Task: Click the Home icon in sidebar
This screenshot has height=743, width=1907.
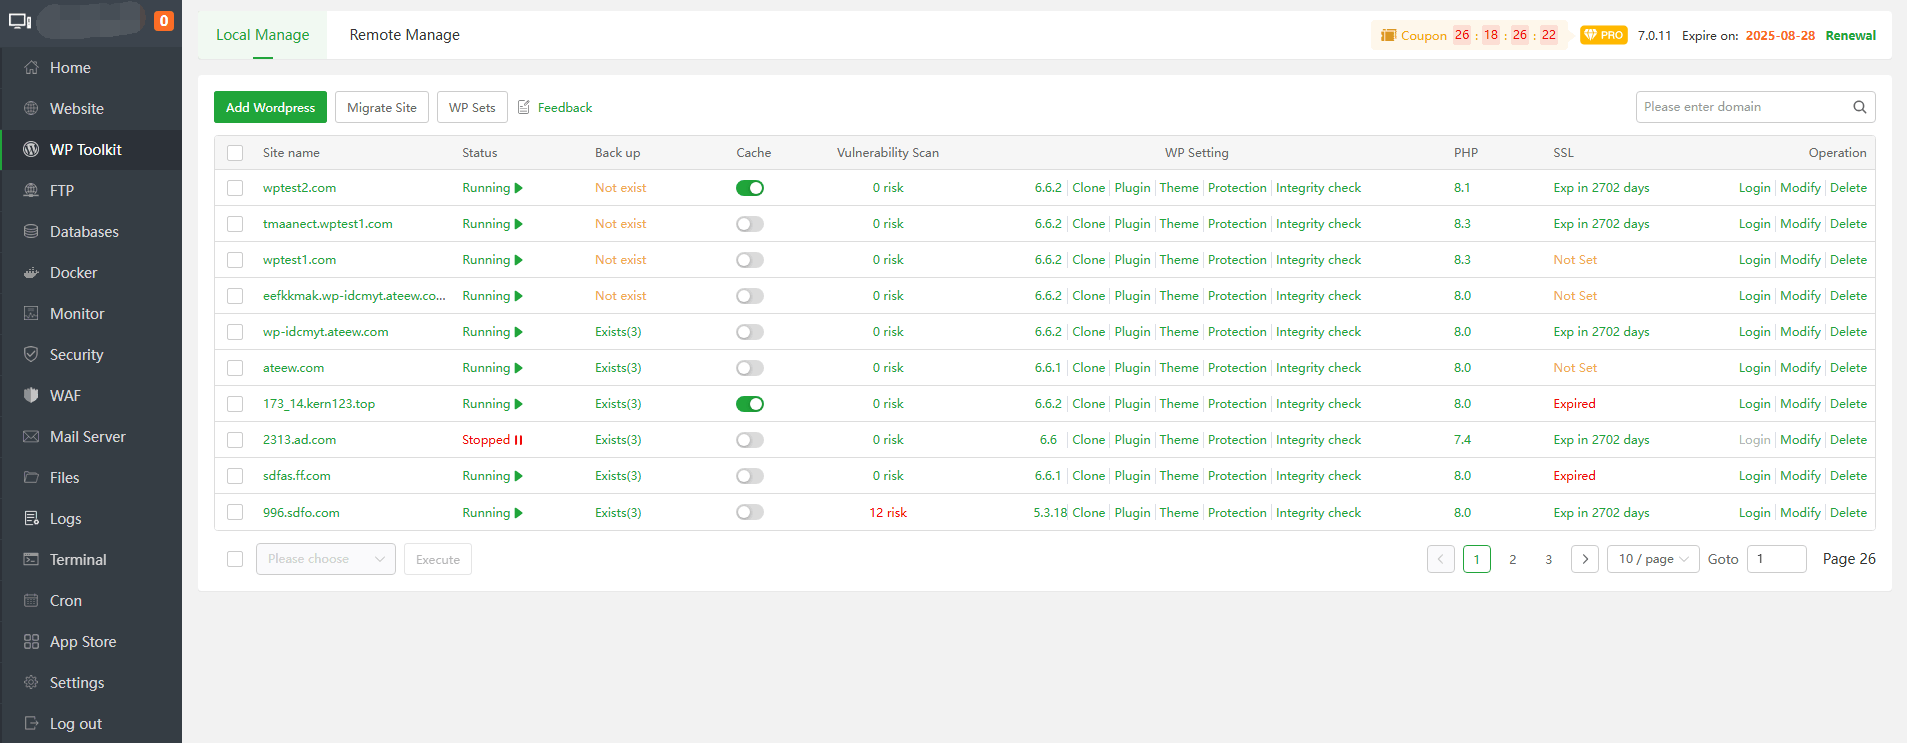Action: [x=31, y=68]
